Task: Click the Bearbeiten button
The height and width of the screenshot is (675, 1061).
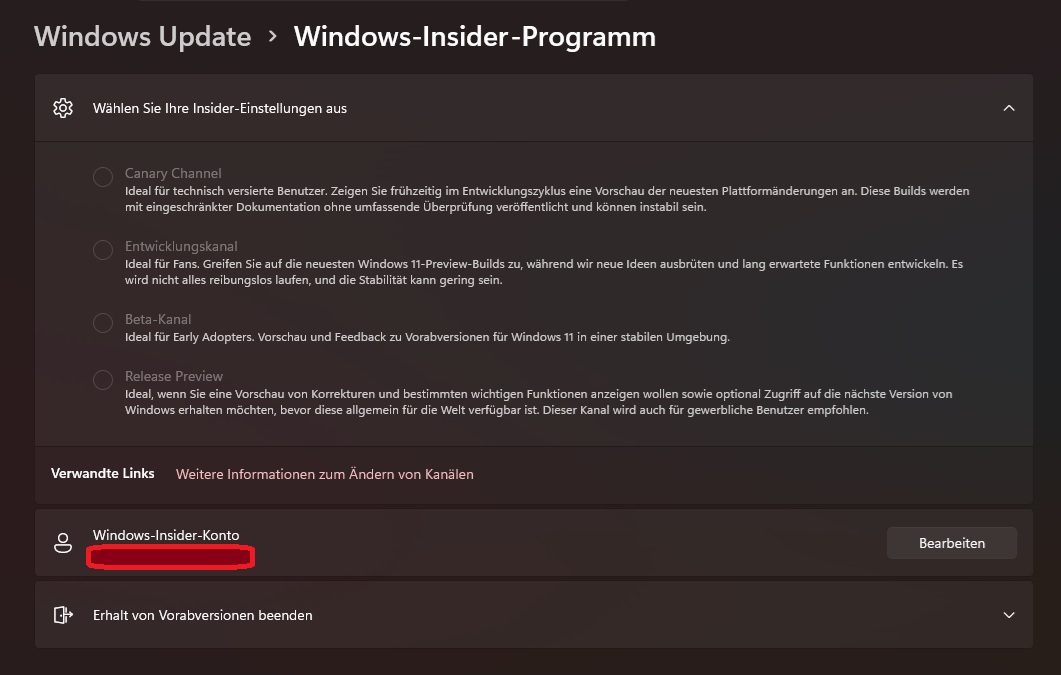Action: (951, 543)
